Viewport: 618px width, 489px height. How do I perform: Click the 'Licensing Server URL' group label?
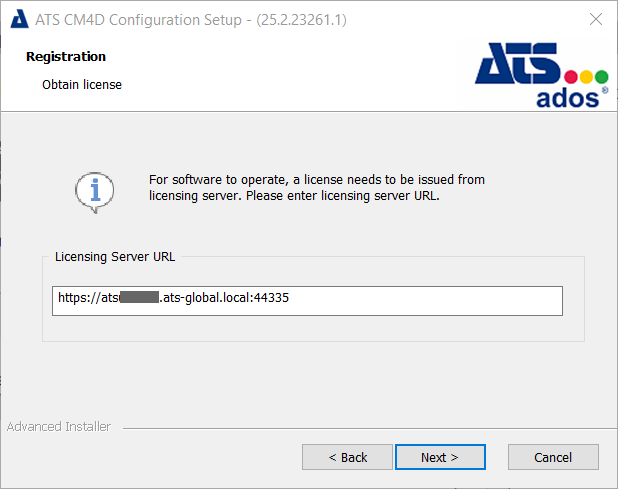tap(116, 257)
